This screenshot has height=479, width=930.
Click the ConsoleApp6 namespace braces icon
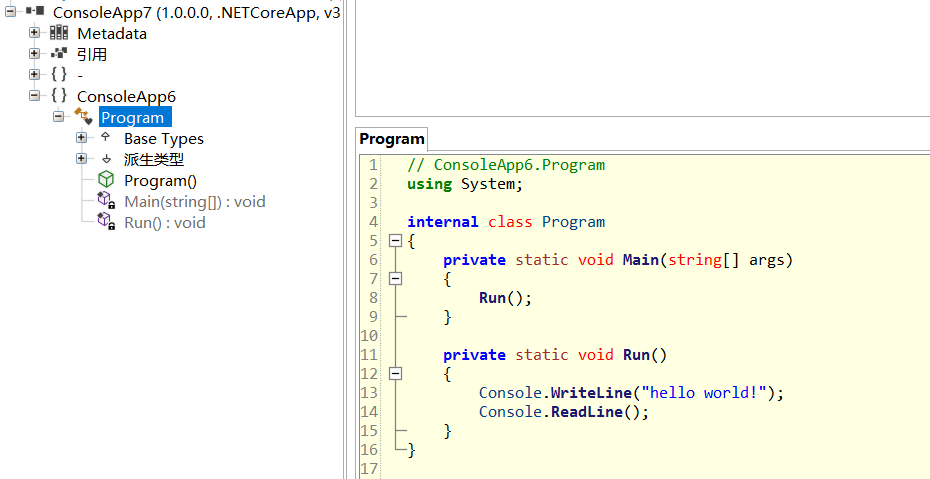[59, 95]
